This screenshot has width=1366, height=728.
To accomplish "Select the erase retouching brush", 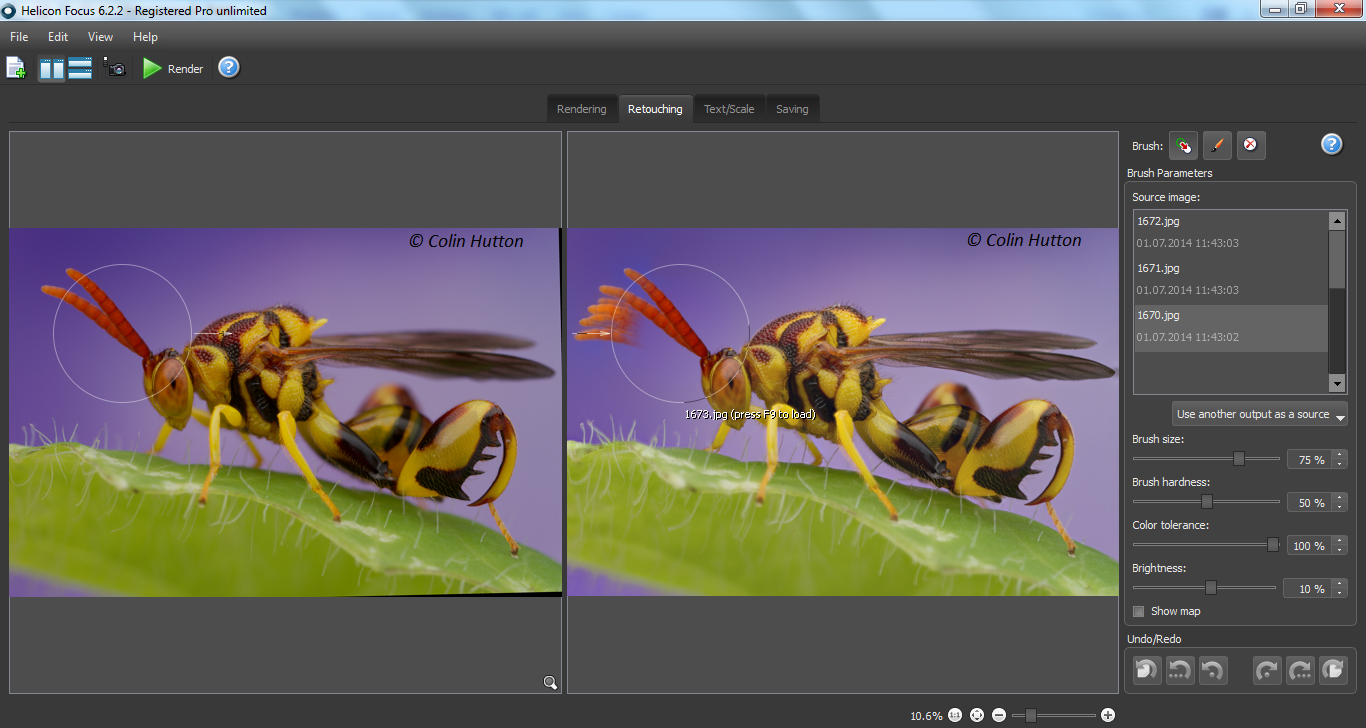I will click(1251, 145).
